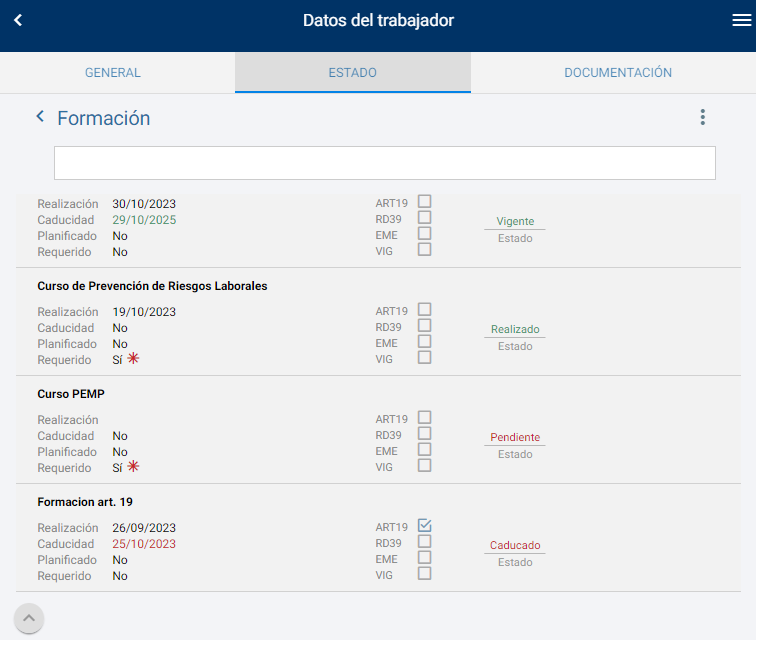Click the Pendiente status of Curso PEMP
This screenshot has height=645, width=757.
coord(515,438)
